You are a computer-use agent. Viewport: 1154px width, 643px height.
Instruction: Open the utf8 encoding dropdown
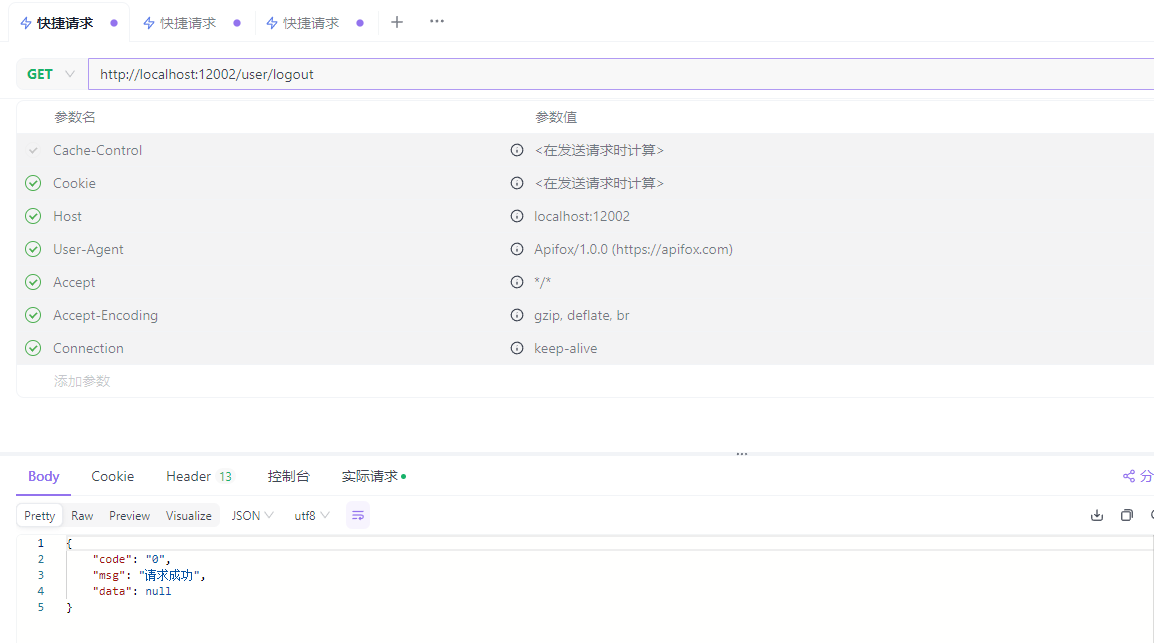click(x=311, y=516)
